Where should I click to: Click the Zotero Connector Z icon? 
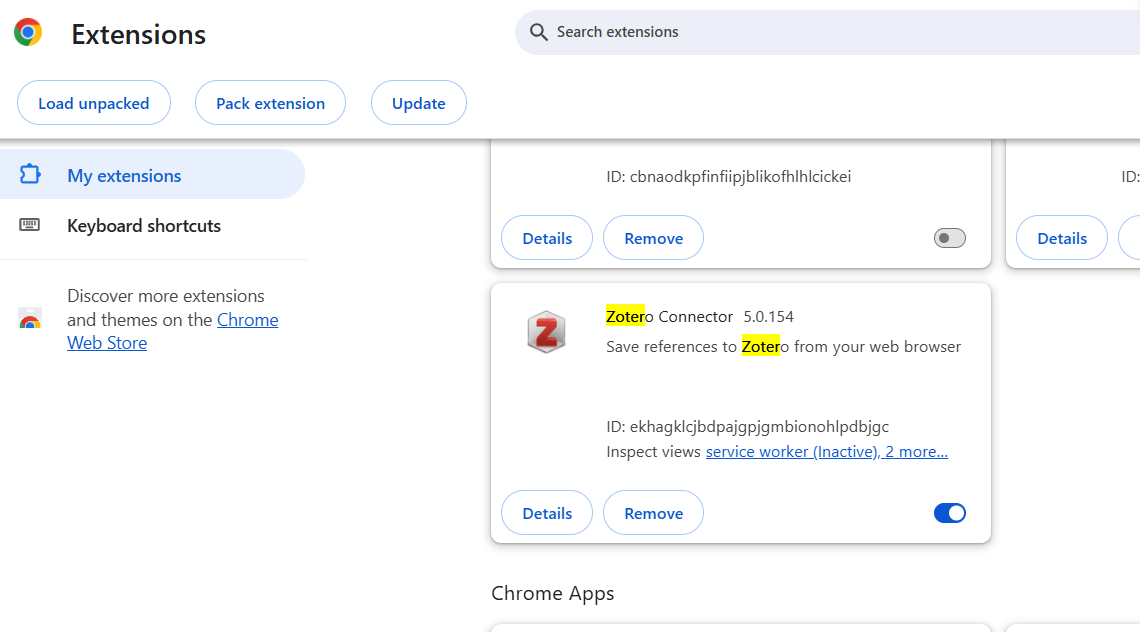point(546,332)
